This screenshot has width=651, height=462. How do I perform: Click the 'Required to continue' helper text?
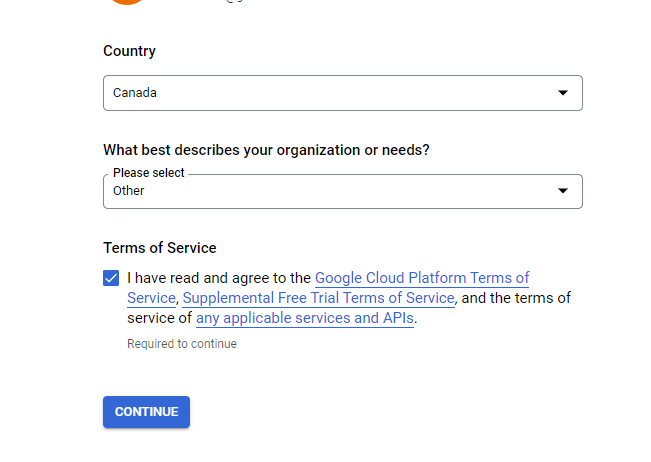[182, 344]
